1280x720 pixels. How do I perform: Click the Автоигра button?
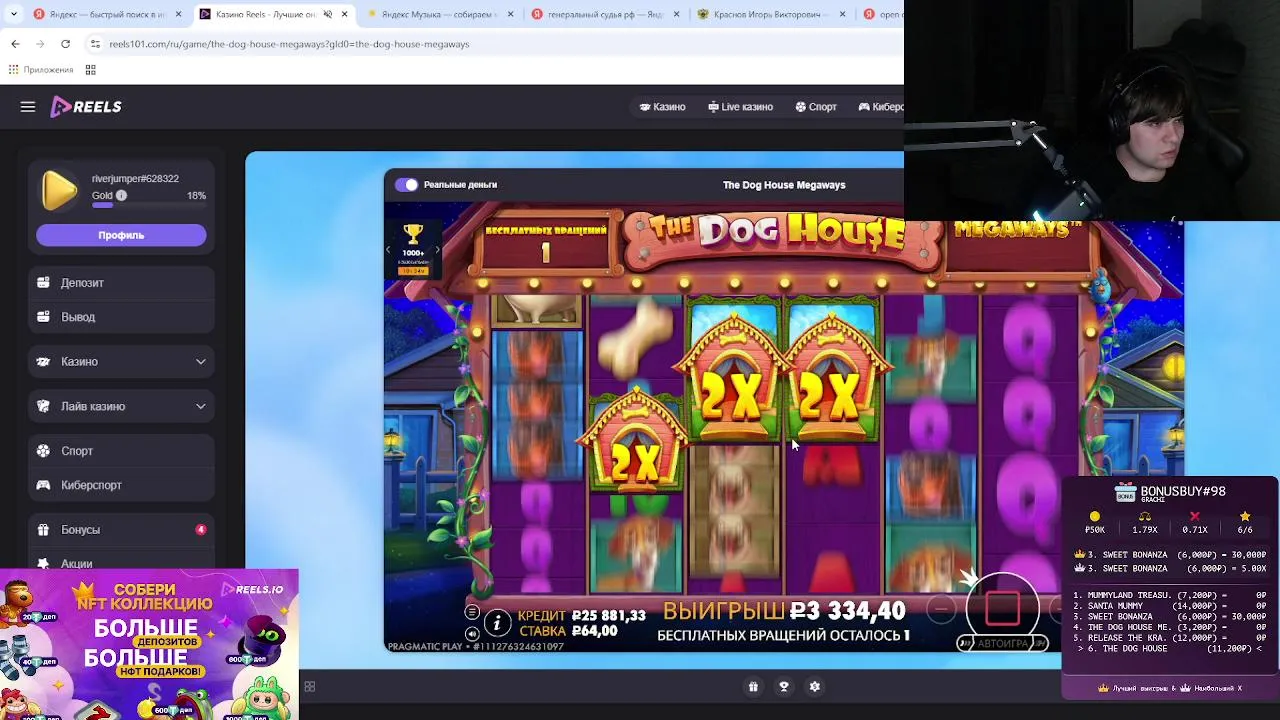pyautogui.click(x=1002, y=644)
